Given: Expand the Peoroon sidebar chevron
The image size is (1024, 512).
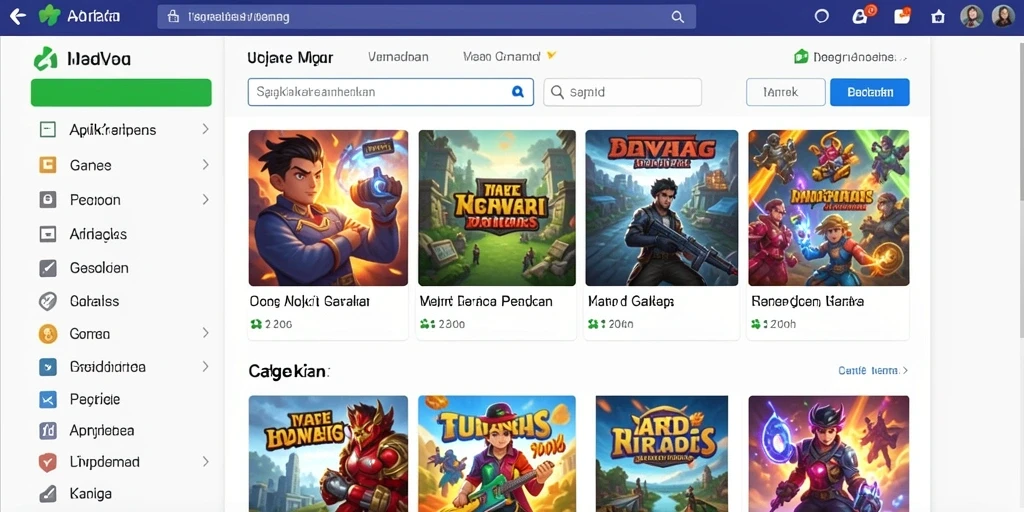Looking at the screenshot, I should pos(205,199).
